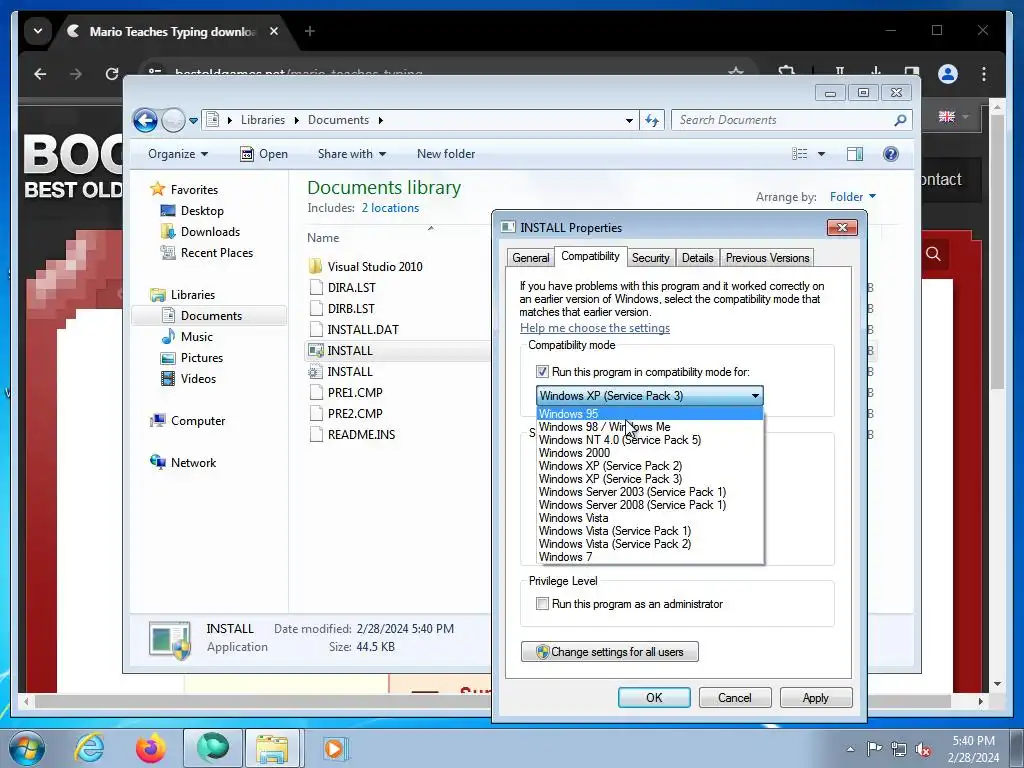The image size is (1024, 768).
Task: Check Run this program as an administrator
Action: click(542, 604)
